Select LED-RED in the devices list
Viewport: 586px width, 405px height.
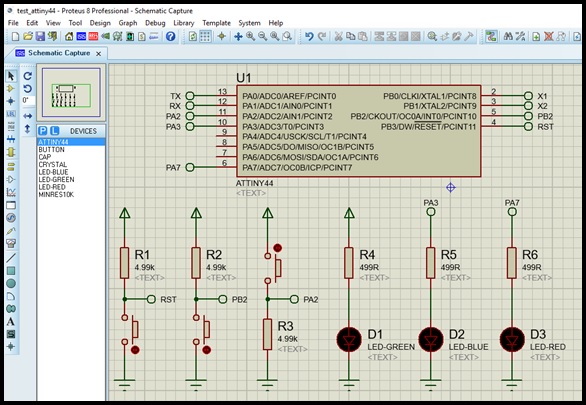tap(71, 187)
